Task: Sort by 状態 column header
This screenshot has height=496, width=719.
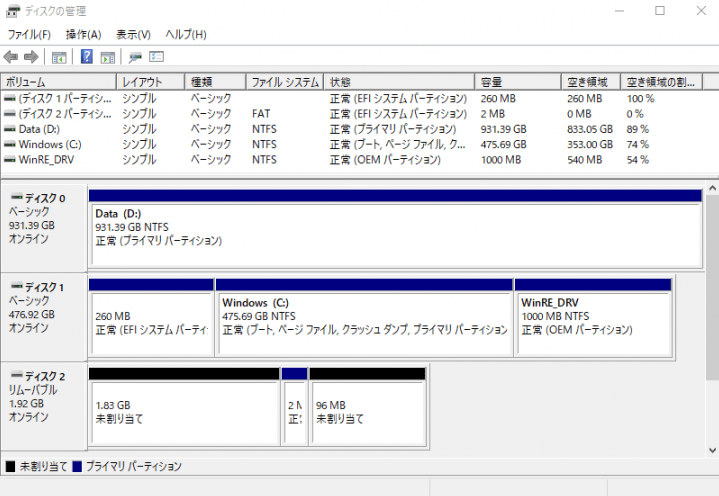Action: click(399, 82)
